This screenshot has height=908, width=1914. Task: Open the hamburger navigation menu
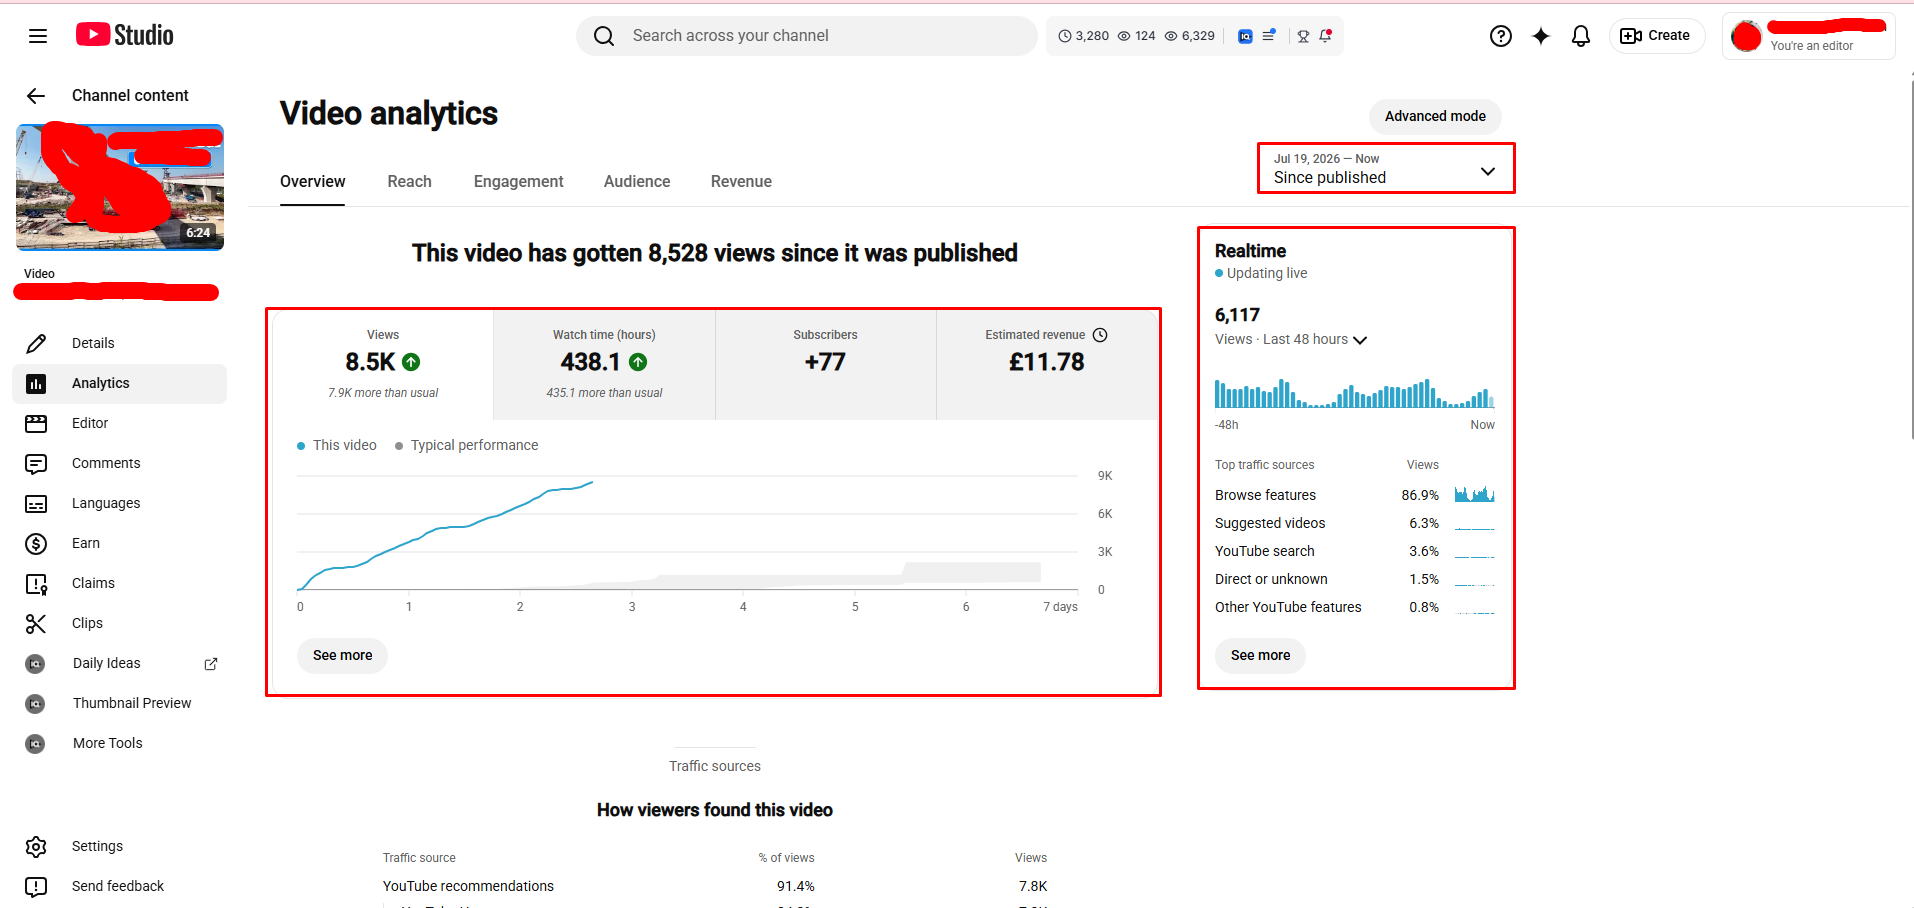[x=38, y=36]
